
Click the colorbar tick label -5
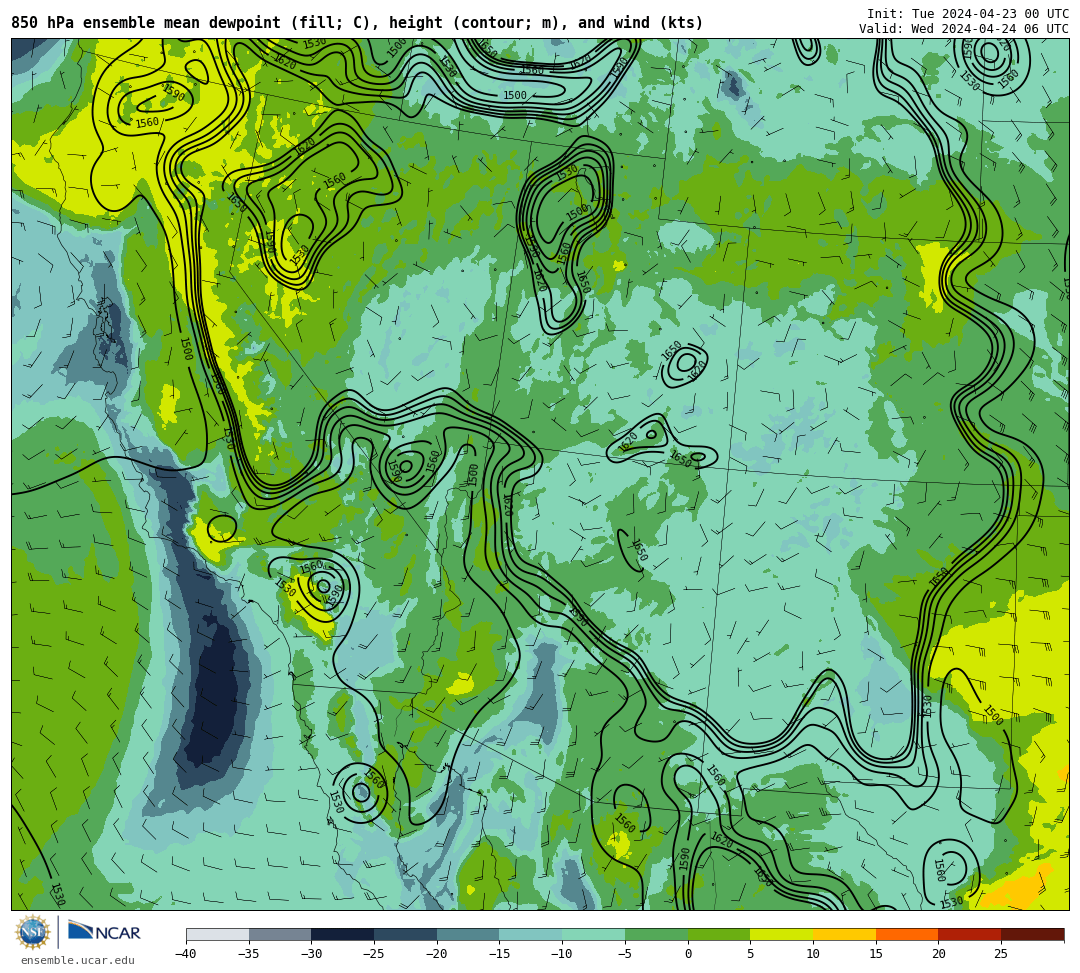point(624,954)
